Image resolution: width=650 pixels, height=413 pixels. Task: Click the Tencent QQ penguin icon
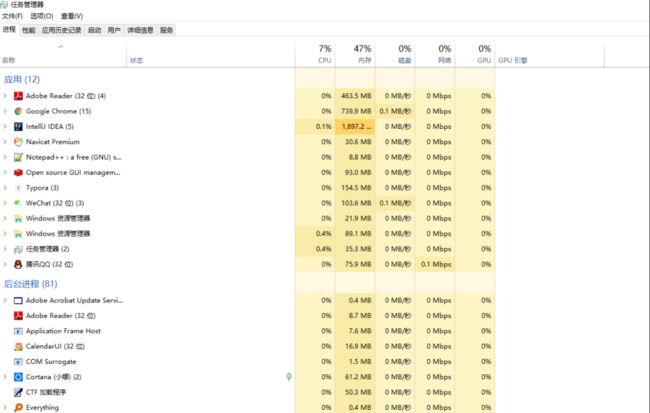pos(18,265)
